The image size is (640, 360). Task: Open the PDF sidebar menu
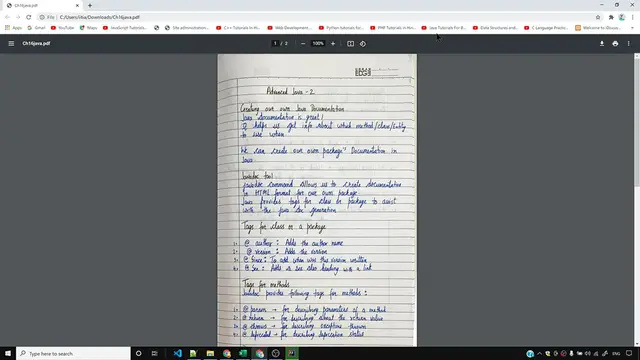coord(11,43)
